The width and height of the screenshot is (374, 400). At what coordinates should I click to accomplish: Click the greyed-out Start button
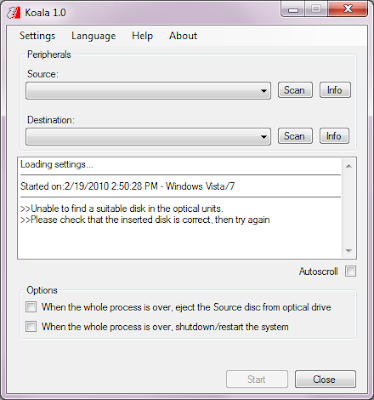pyautogui.click(x=257, y=379)
